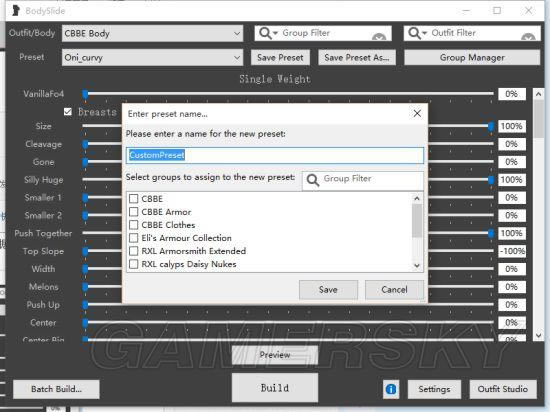Click the Group Filter magnifier icon in dialog
Screen dimensions: 550x412
313,180
